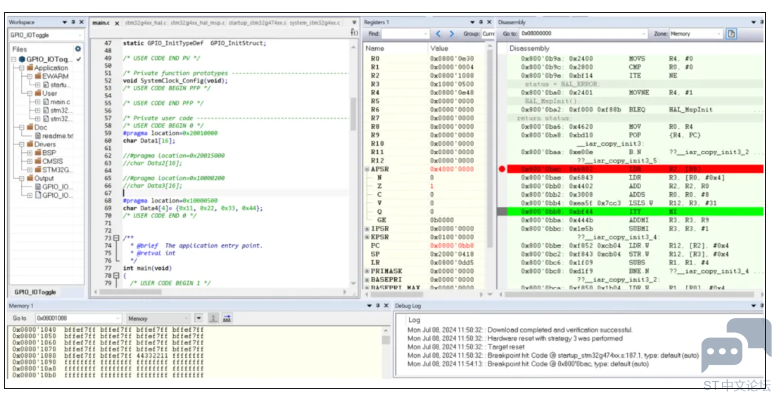
Task: Open the GPIO_IOToggle configuration dropdown
Action: [46, 35]
